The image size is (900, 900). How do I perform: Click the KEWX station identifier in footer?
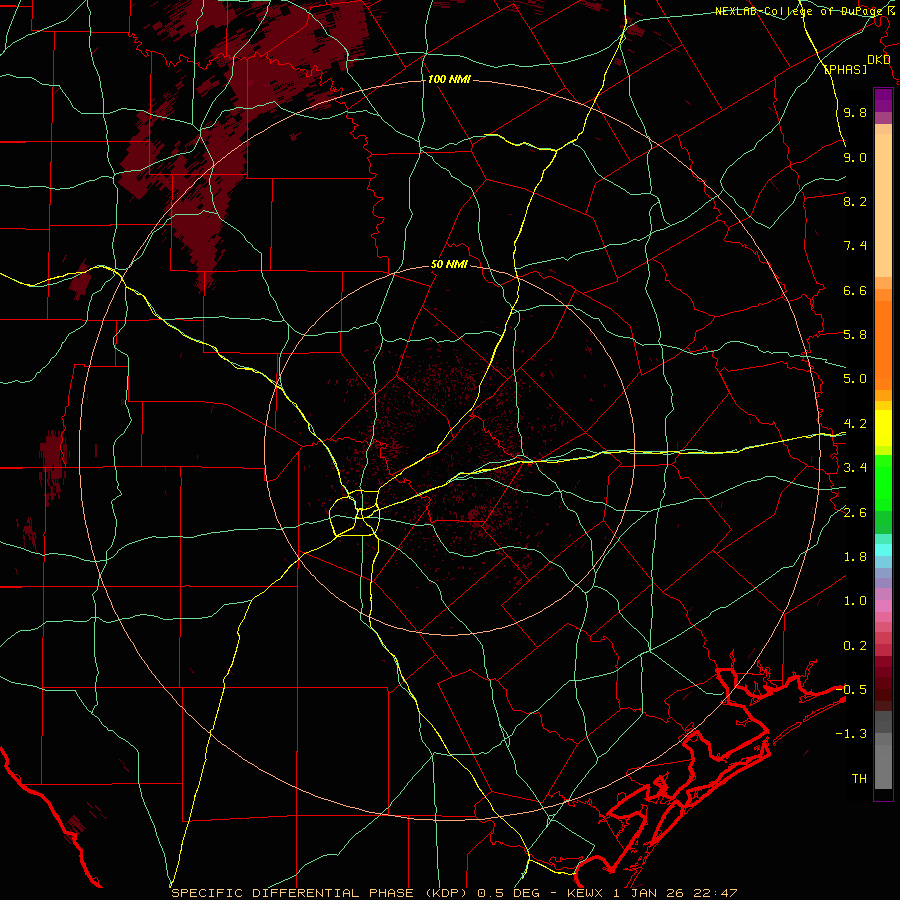tap(586, 893)
